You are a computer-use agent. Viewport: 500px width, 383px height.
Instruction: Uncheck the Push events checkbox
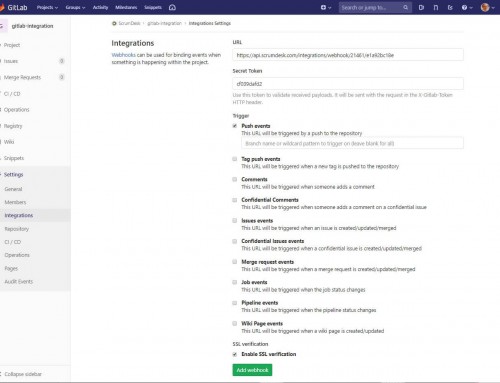coord(235,126)
